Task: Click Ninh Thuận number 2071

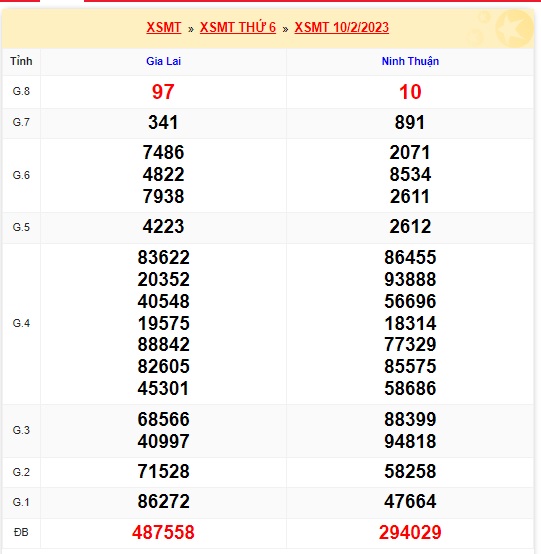Action: [x=410, y=152]
